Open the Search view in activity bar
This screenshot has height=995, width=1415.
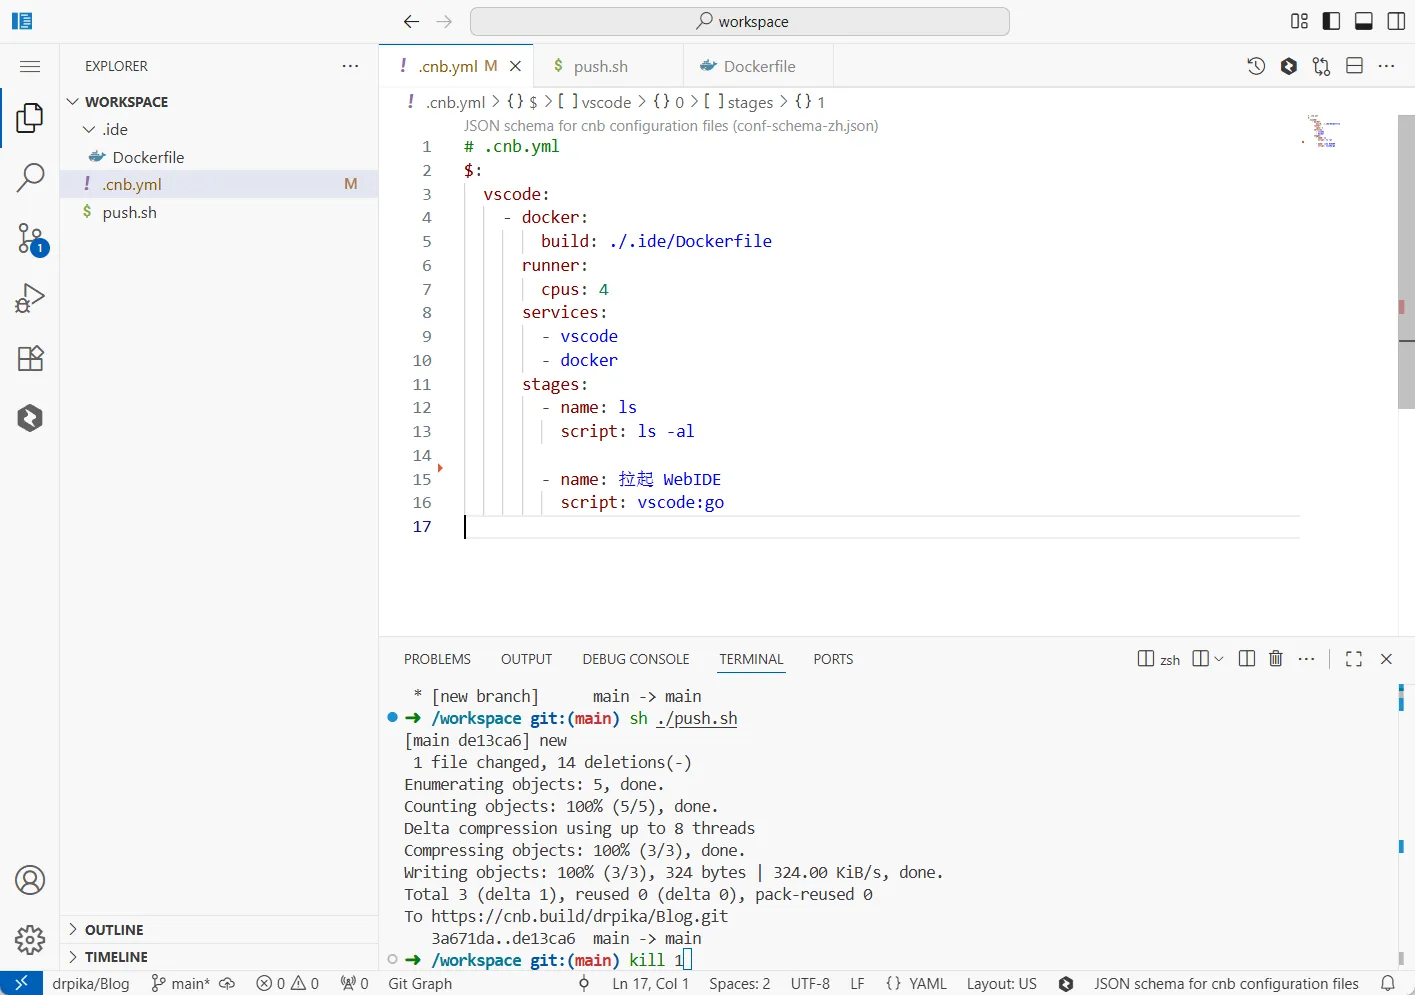point(30,178)
